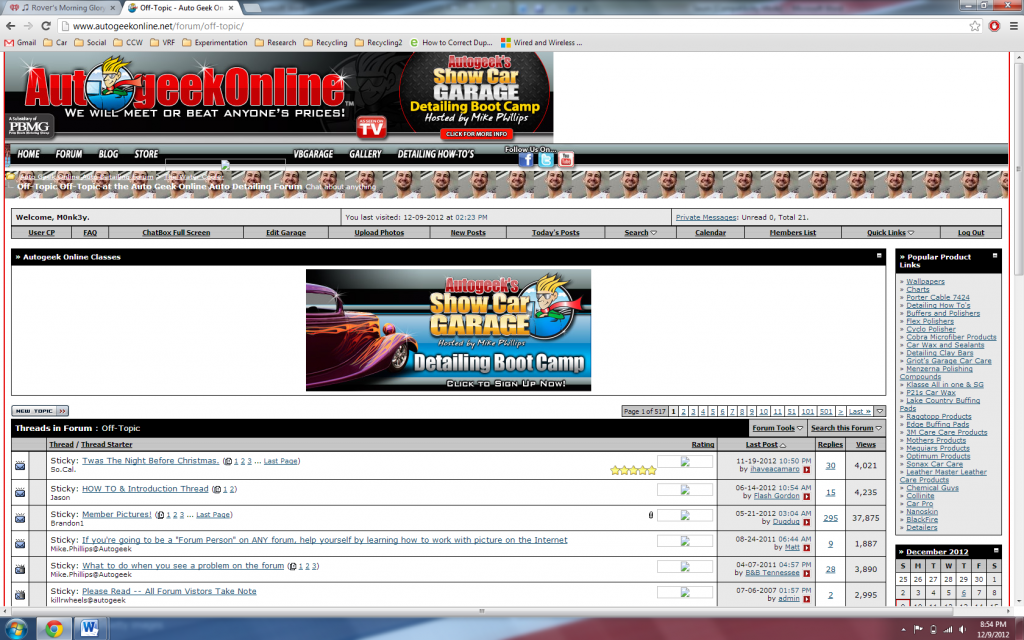Open the 'Wired and Wireless' bookmark
This screenshot has width=1024, height=640.
(541, 42)
